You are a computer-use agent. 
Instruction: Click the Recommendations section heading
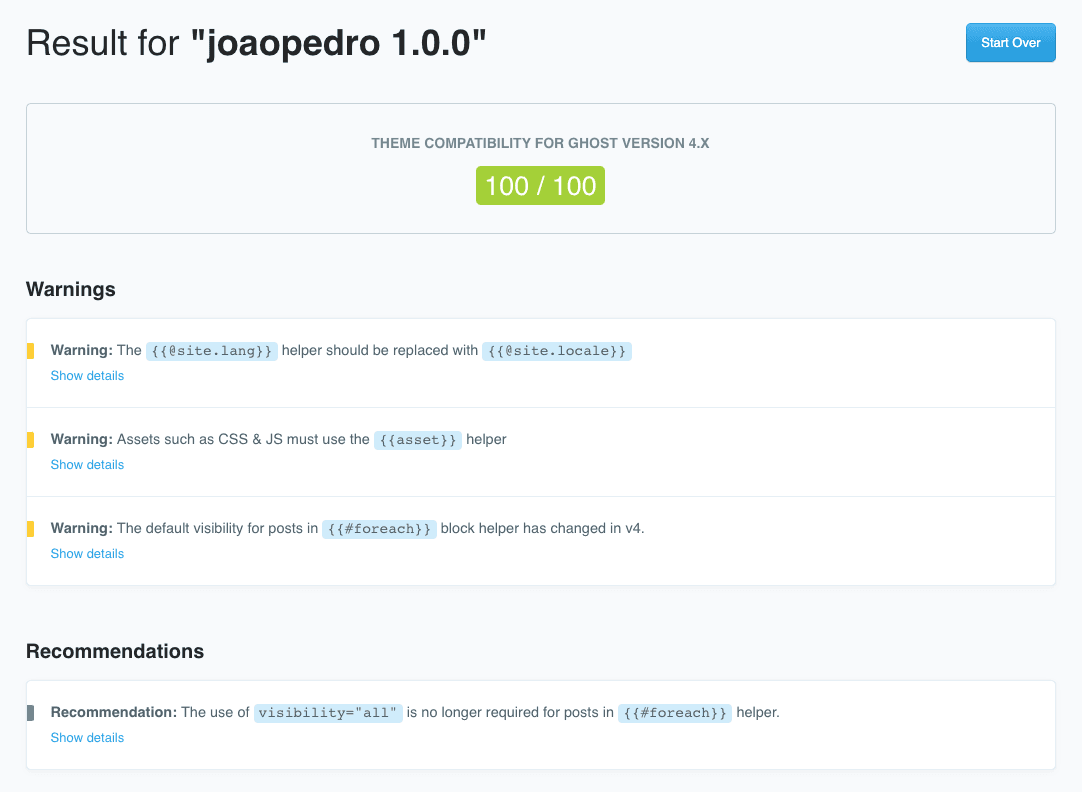point(115,652)
